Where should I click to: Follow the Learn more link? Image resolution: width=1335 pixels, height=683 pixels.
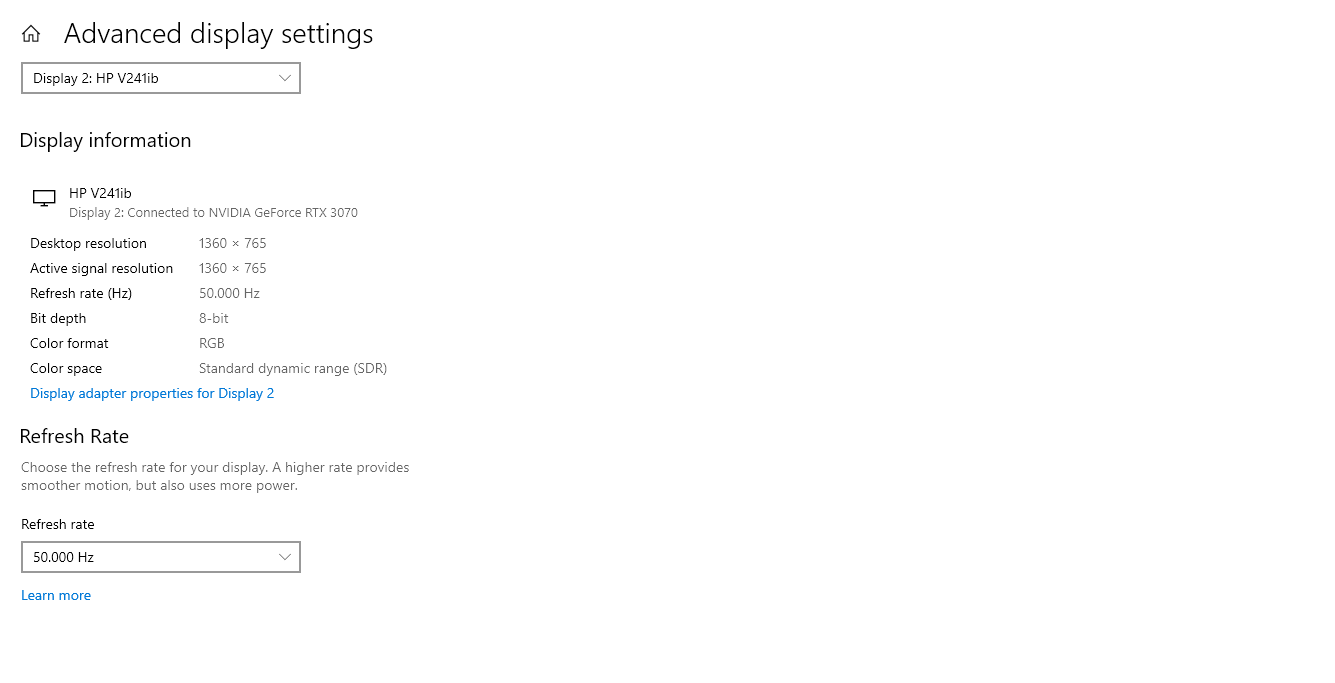[56, 595]
